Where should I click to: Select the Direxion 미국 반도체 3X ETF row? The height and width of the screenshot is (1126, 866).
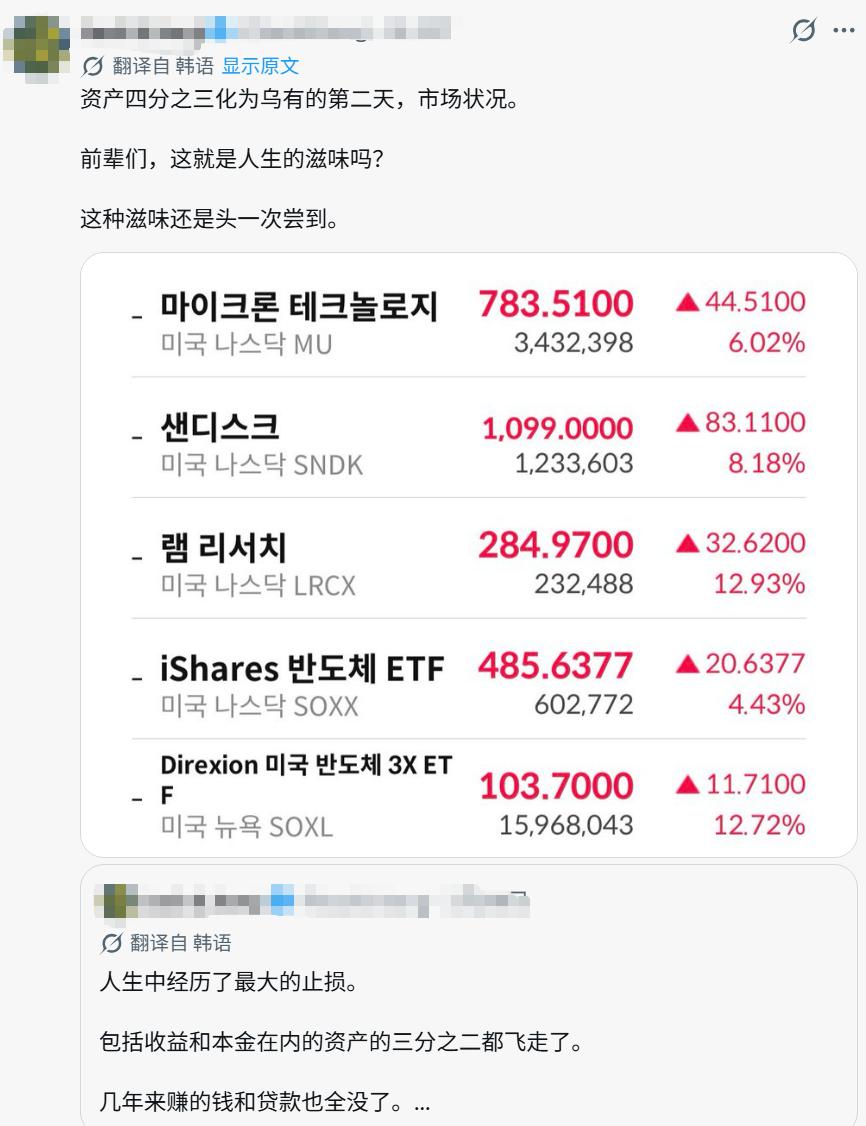(469, 797)
